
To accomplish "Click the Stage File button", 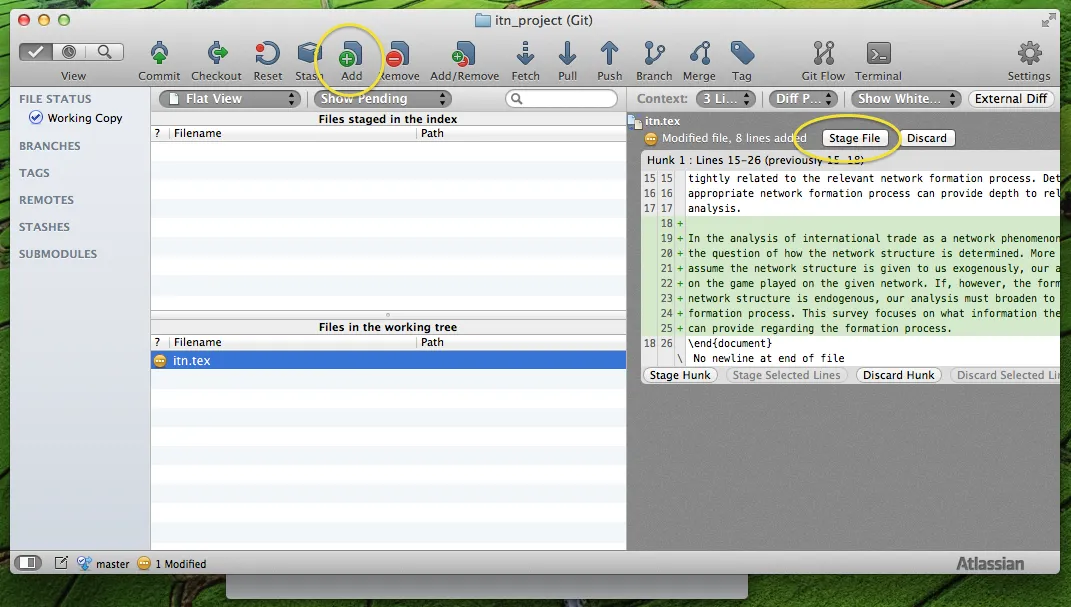I will tap(856, 138).
